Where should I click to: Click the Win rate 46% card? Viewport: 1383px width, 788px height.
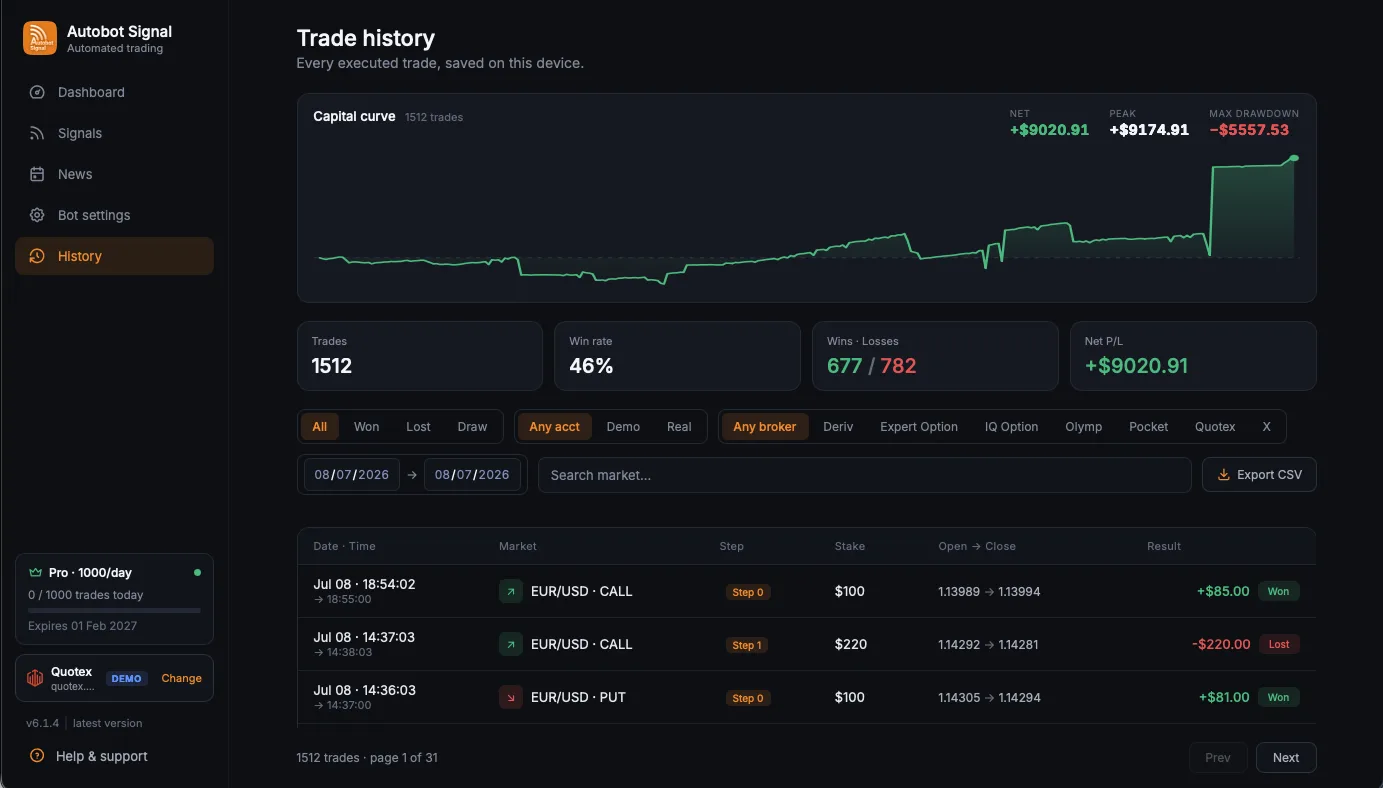coord(677,355)
